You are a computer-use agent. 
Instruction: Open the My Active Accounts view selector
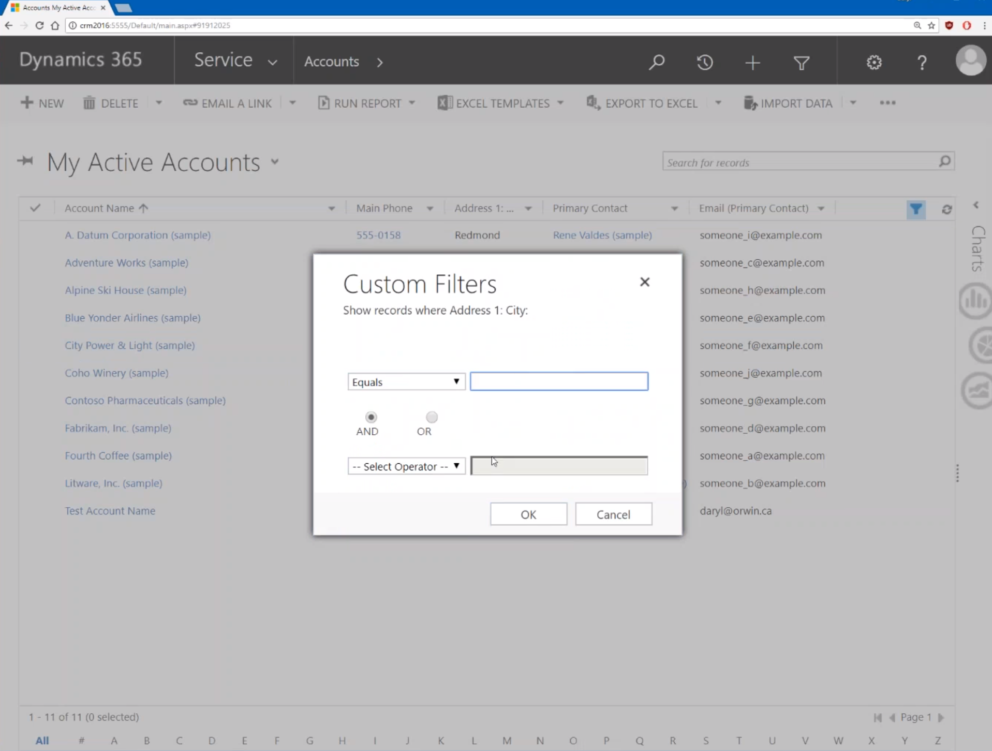275,161
